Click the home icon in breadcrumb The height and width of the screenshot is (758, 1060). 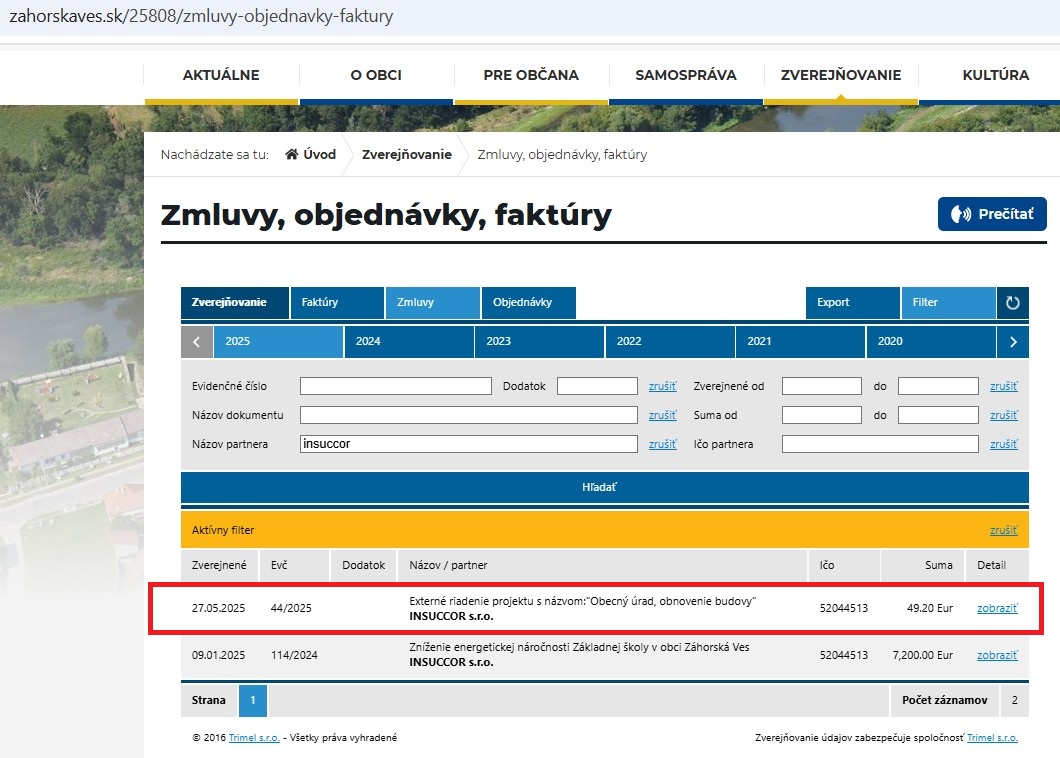292,155
